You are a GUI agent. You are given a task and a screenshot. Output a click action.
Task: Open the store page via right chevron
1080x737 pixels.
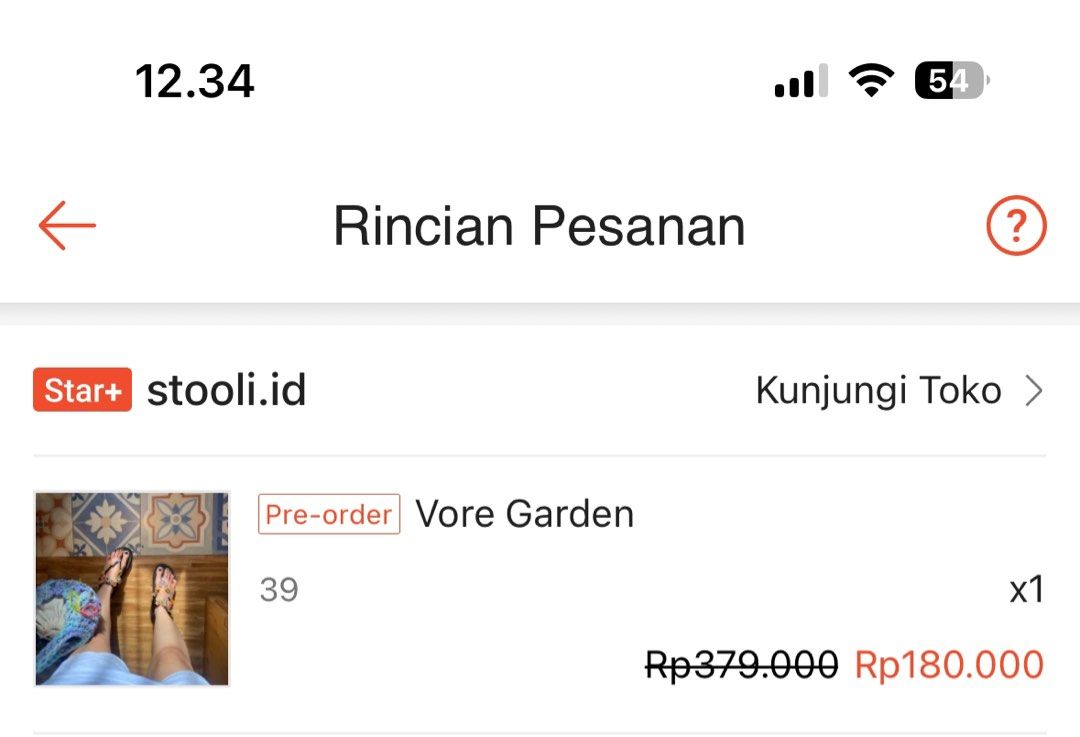click(x=1032, y=390)
